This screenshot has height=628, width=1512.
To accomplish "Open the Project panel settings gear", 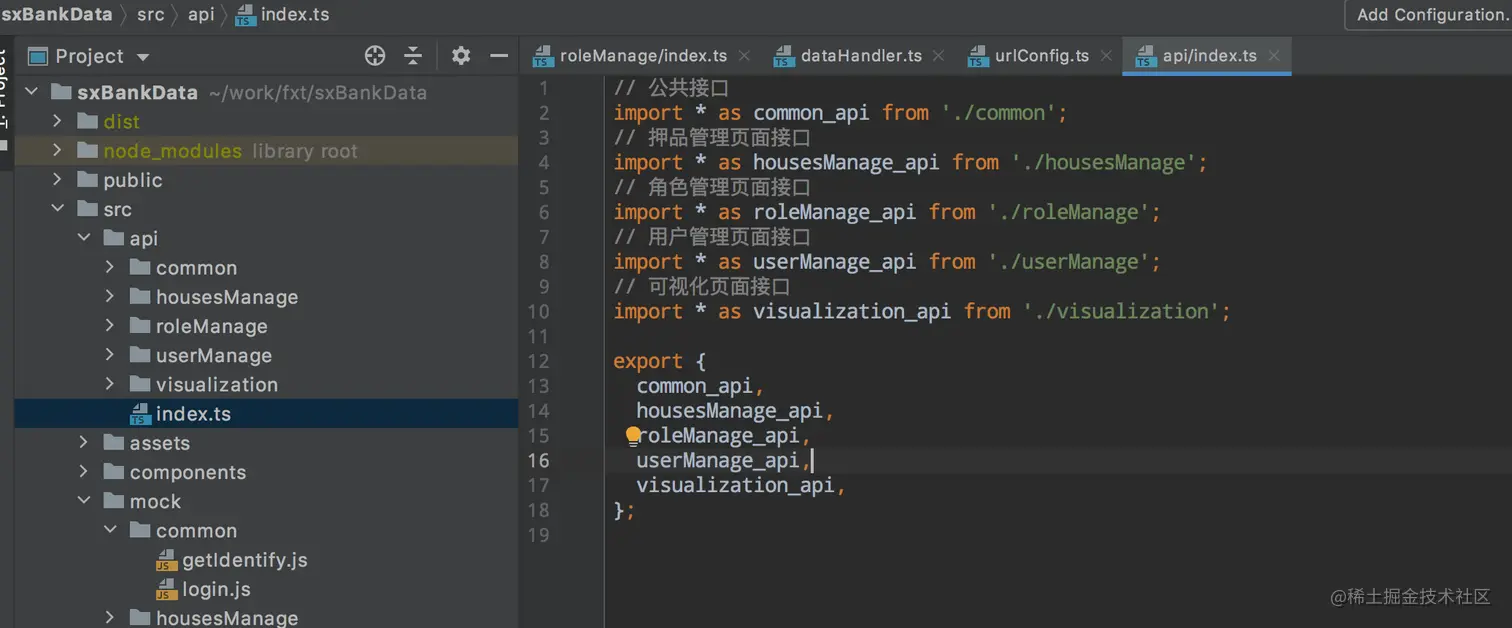I will coord(460,56).
